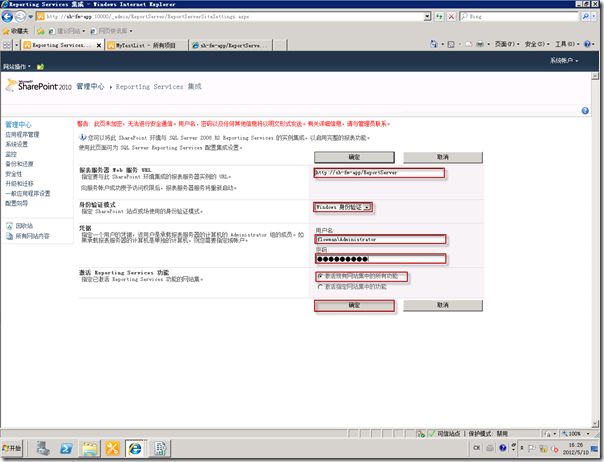Click the command bar Help question icon
This screenshot has width=604, height=462.
click(x=587, y=44)
